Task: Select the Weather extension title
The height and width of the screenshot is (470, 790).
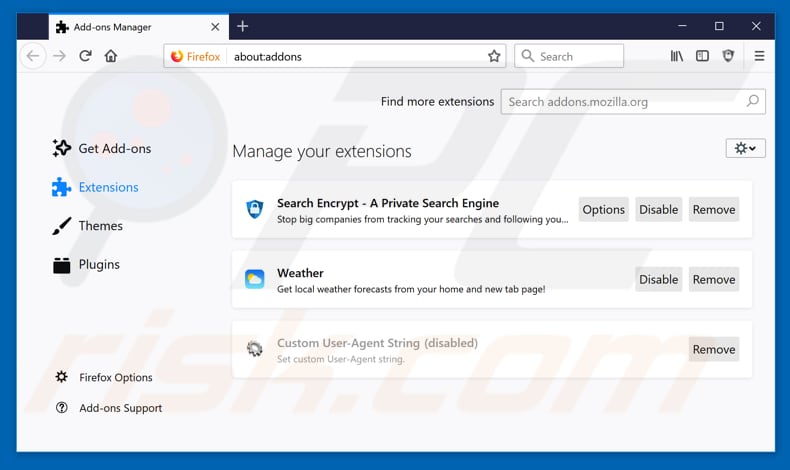Action: (300, 273)
